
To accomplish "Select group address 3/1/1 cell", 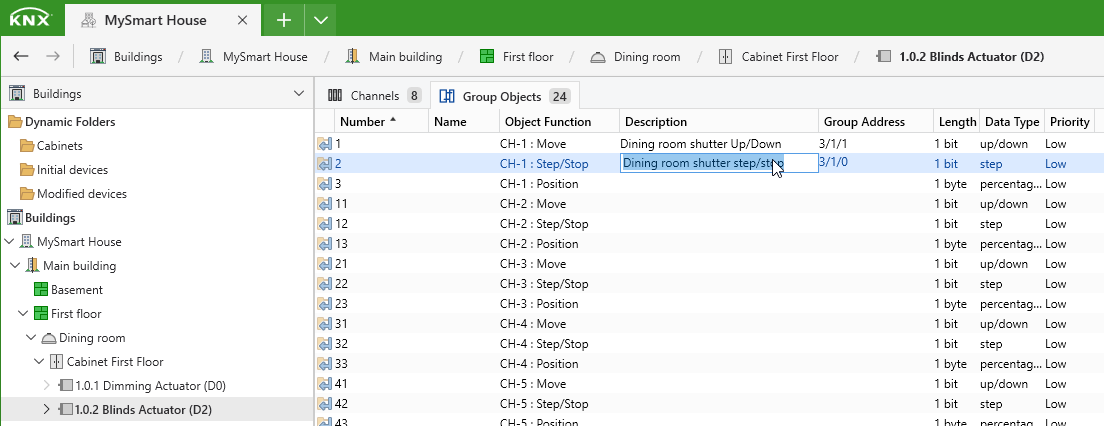I will coord(834,144).
